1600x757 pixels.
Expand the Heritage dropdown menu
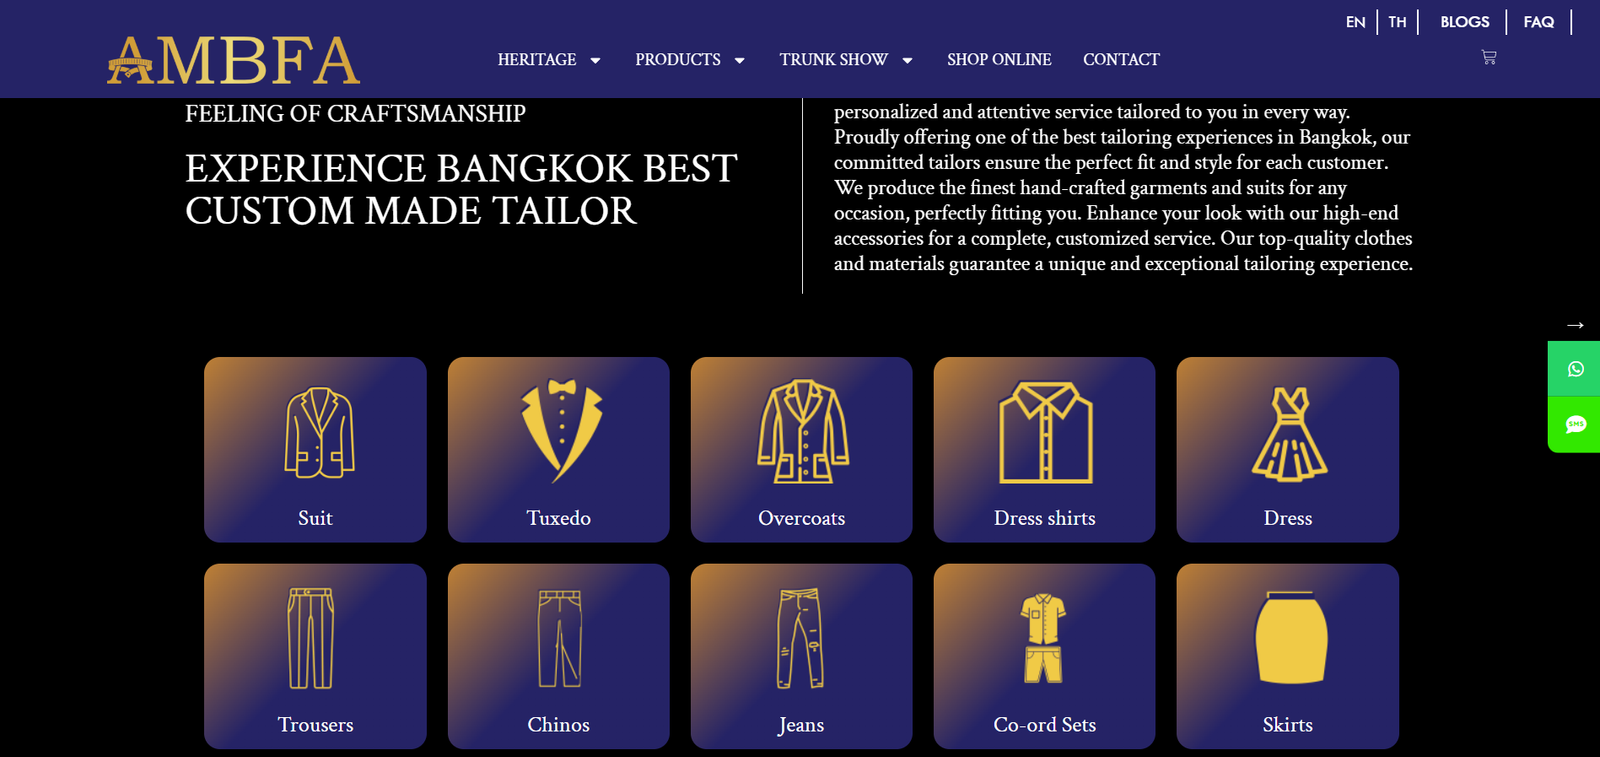(550, 60)
